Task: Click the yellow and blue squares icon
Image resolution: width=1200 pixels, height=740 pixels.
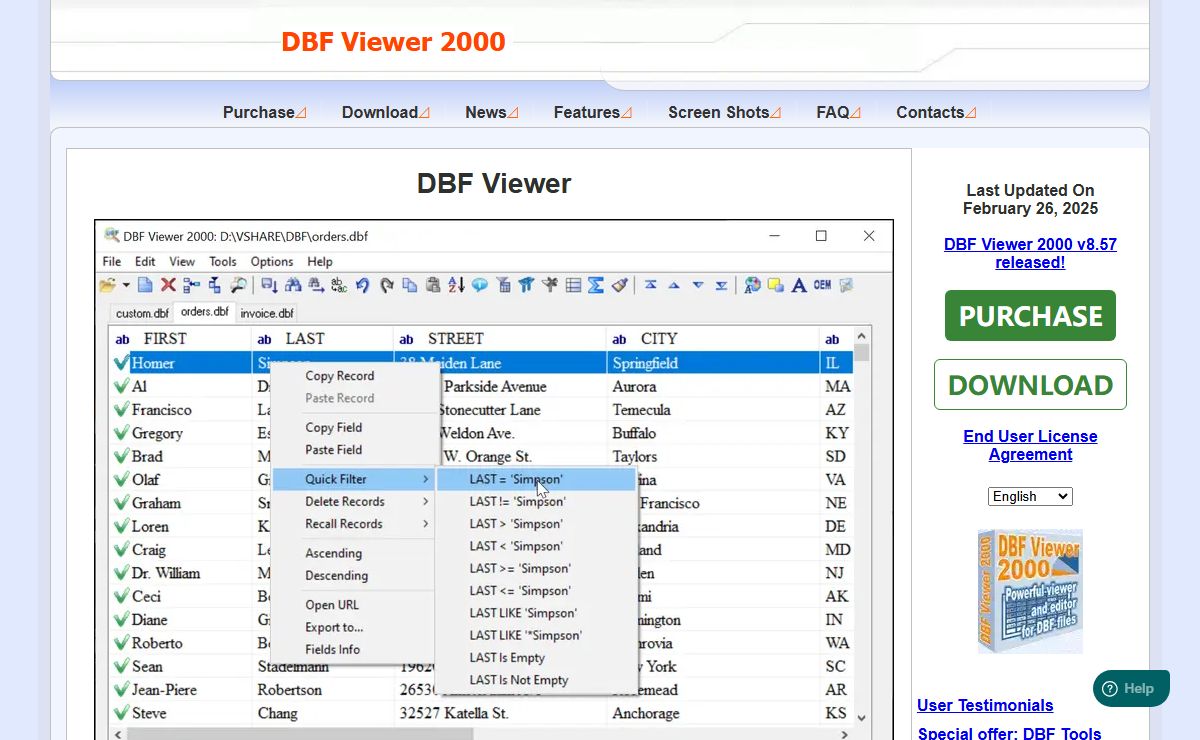Action: [x=776, y=285]
